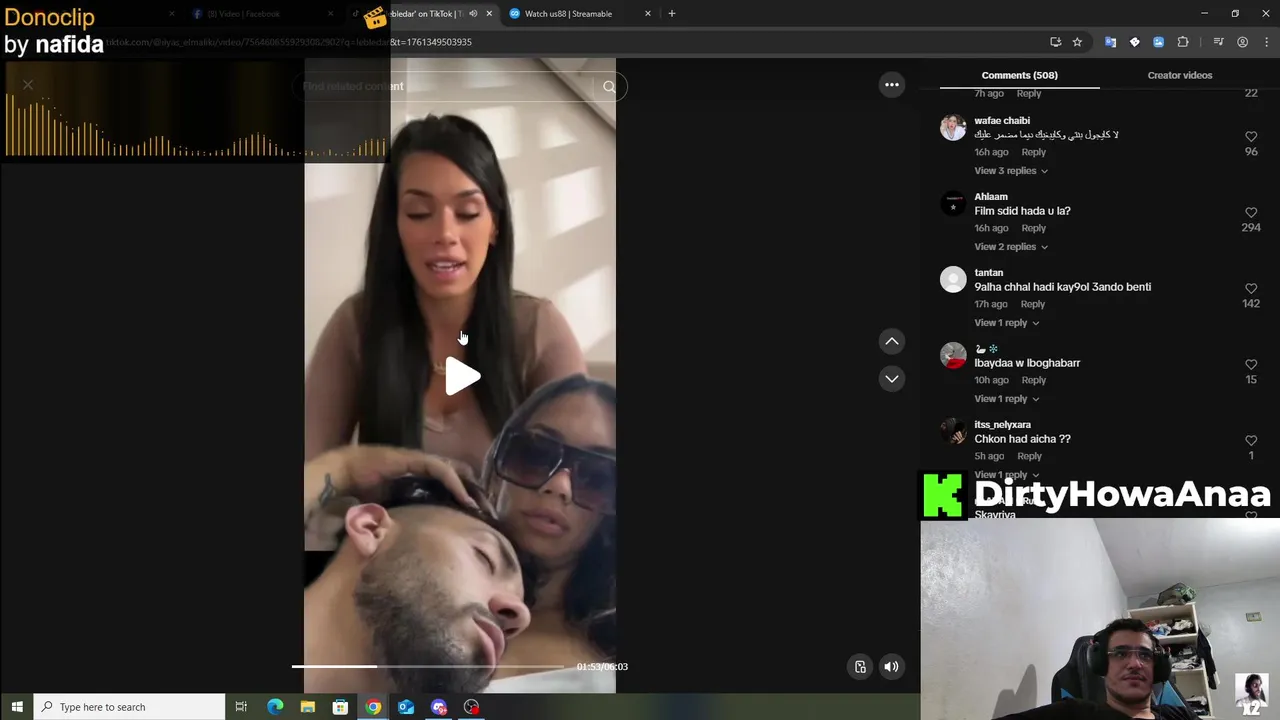Expand View 1 reply under tantan's comment
Viewport: 1280px width, 720px height.
point(1007,323)
